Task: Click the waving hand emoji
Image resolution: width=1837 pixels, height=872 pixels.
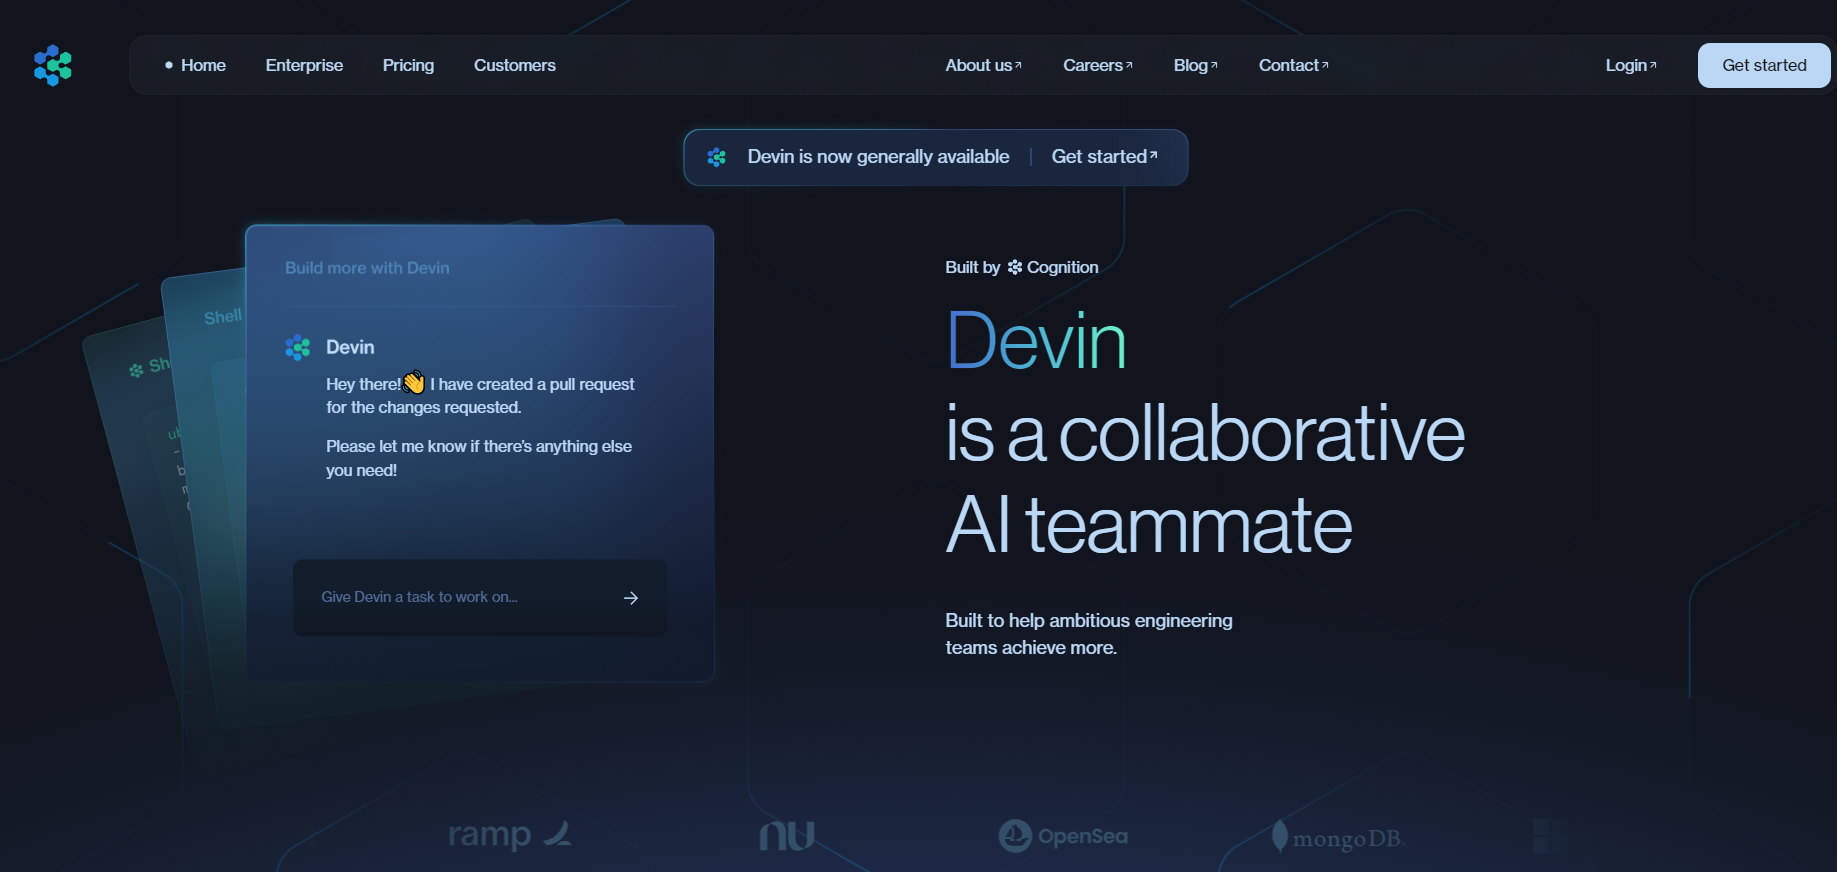Action: [x=414, y=383]
